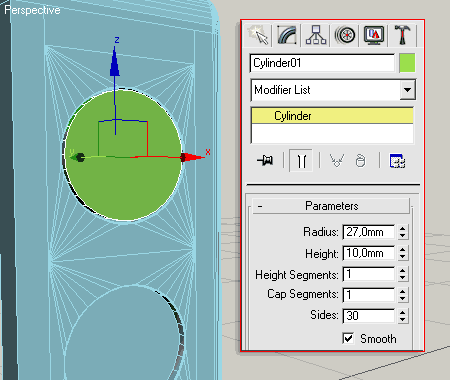Open the green object color swatch
This screenshot has width=450, height=380.
click(x=407, y=63)
